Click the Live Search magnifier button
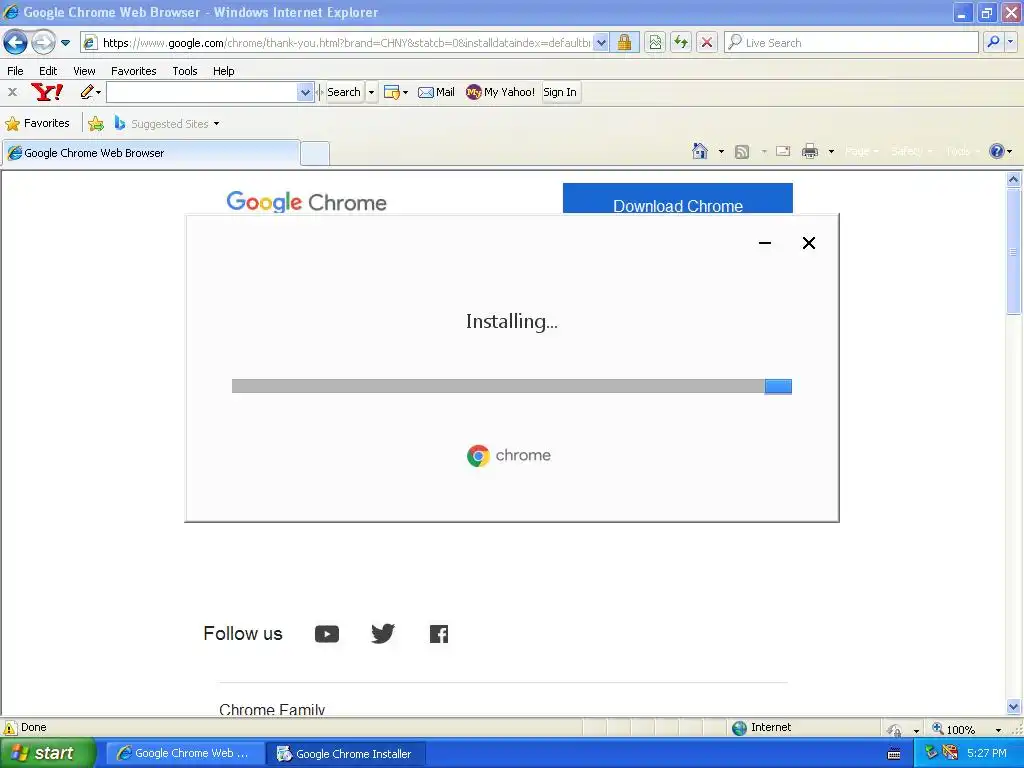1024x768 pixels. [993, 42]
